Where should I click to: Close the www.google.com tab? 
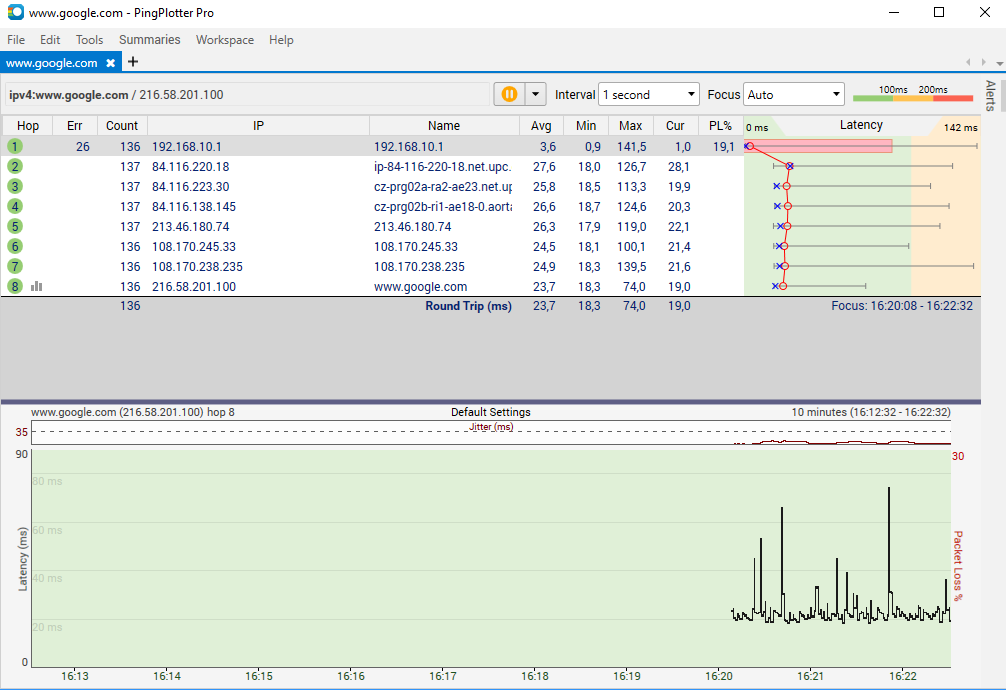(x=111, y=63)
